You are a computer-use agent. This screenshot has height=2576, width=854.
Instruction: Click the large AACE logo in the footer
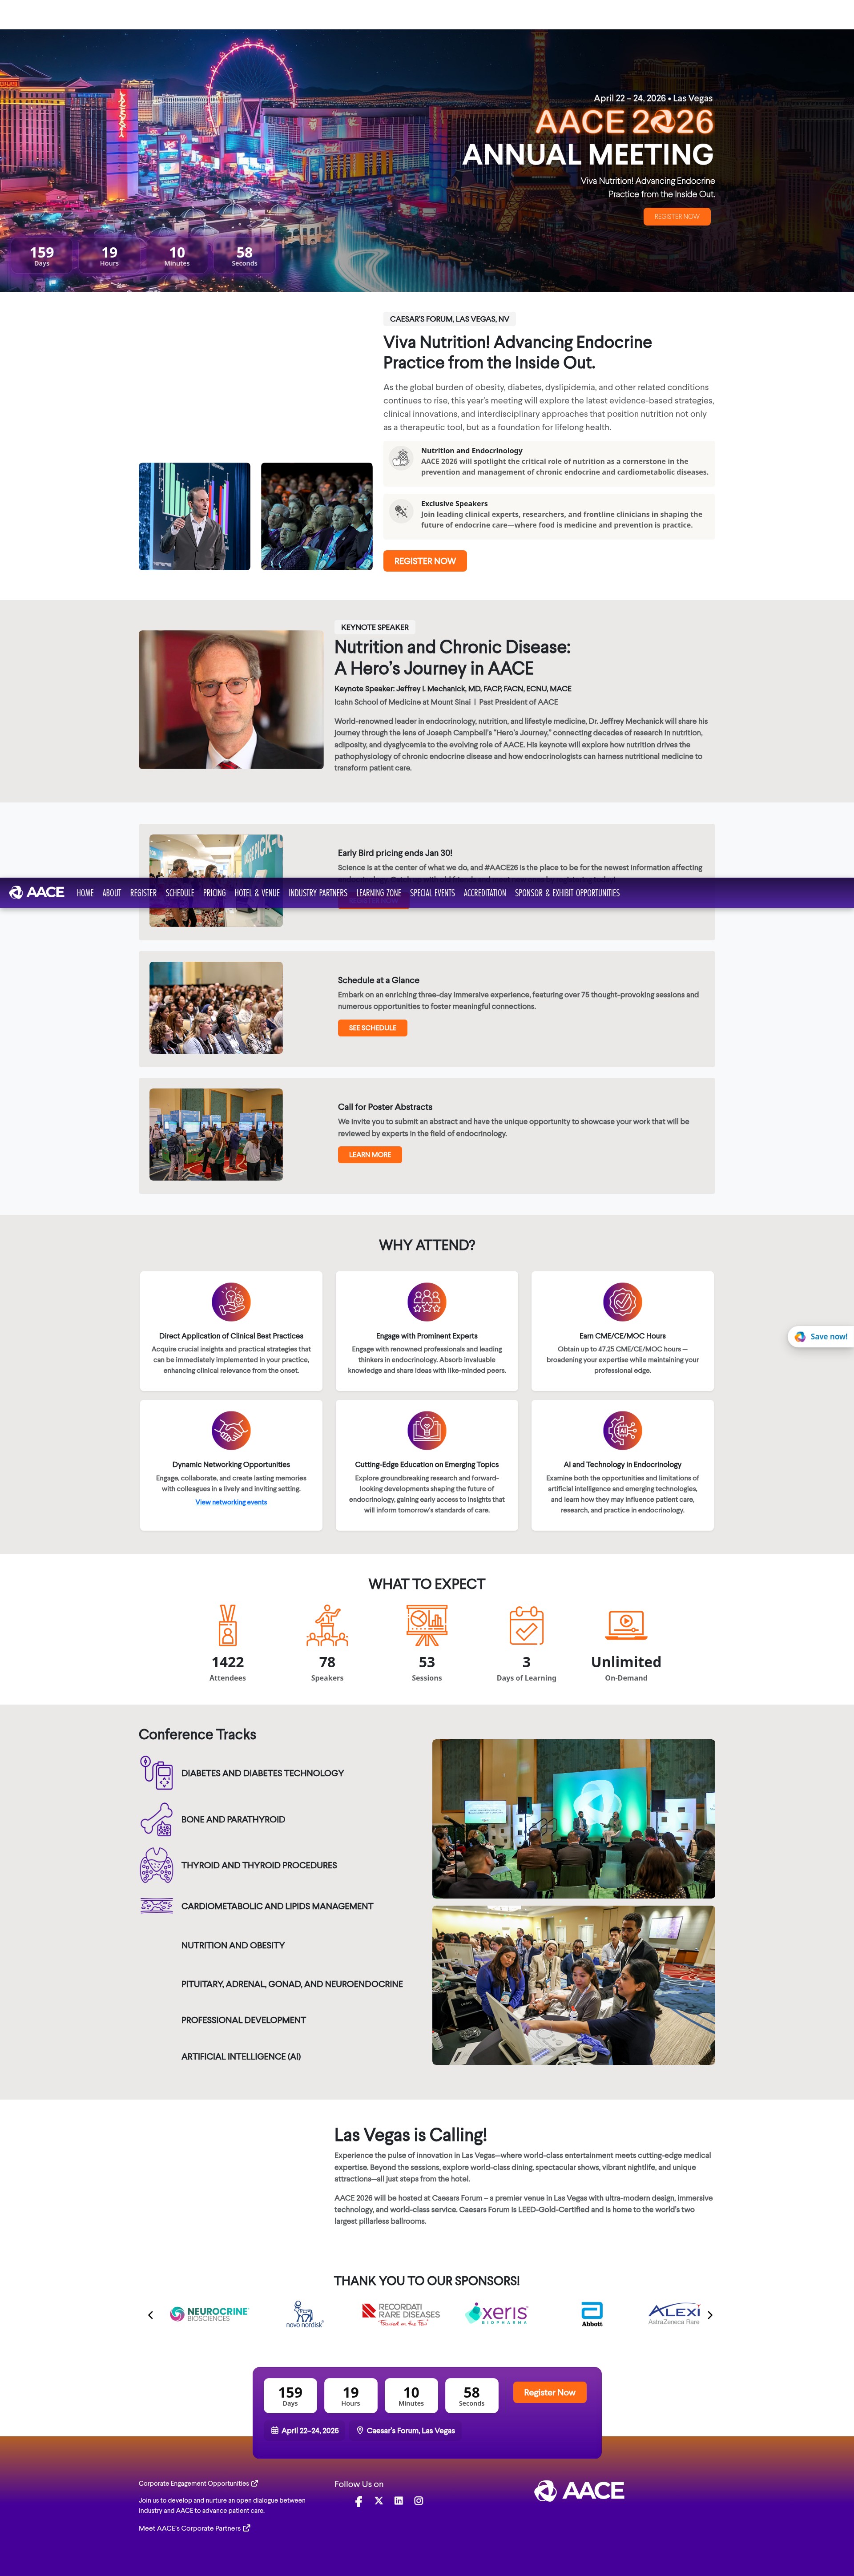tap(579, 2490)
